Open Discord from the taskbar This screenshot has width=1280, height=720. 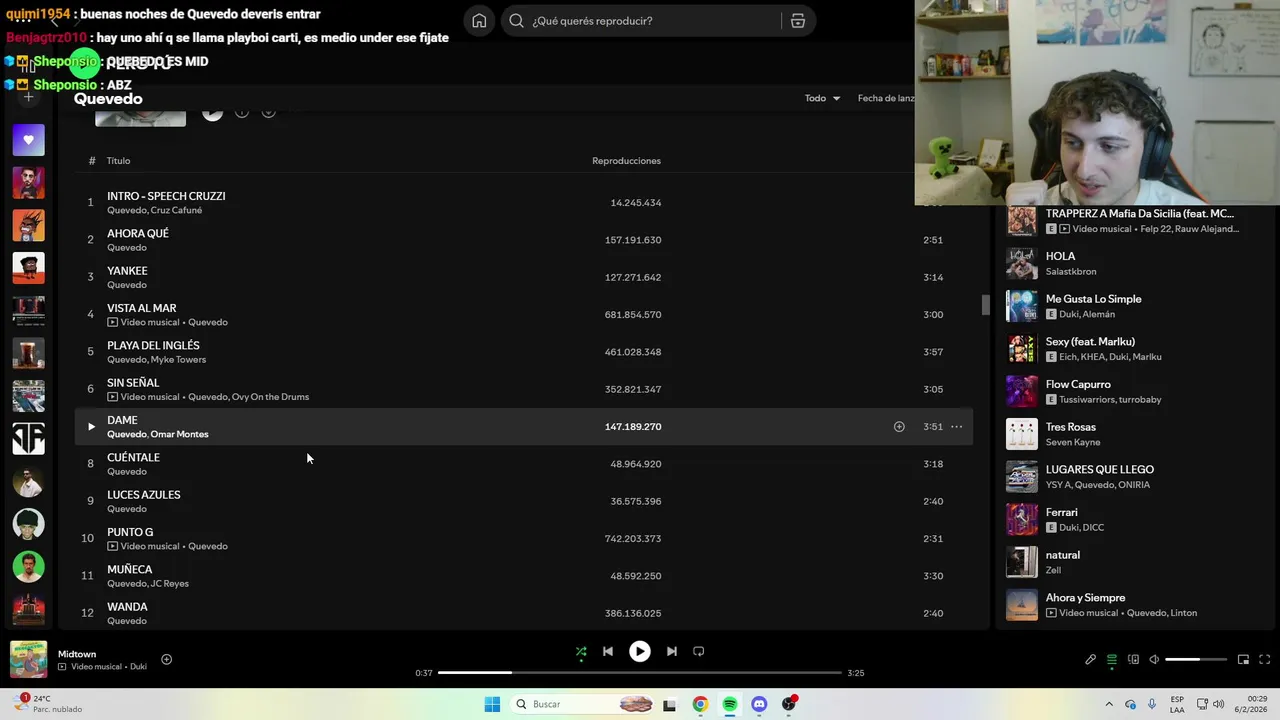759,705
